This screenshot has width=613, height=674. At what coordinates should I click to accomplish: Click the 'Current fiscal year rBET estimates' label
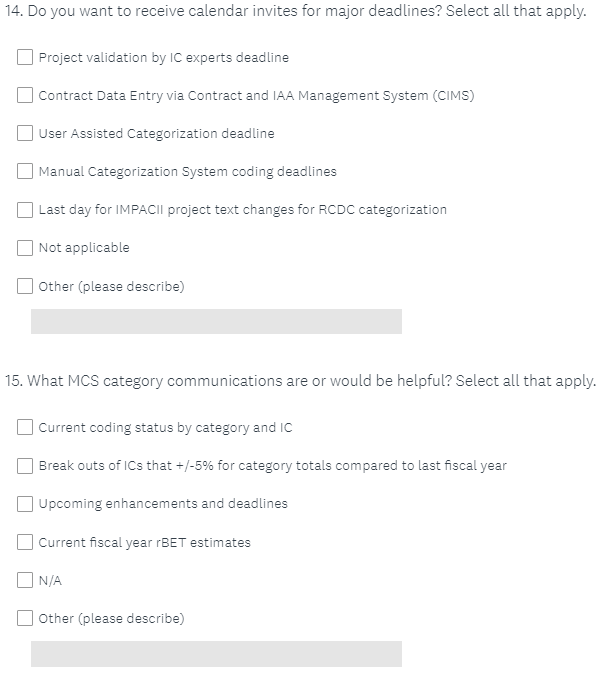coord(145,542)
